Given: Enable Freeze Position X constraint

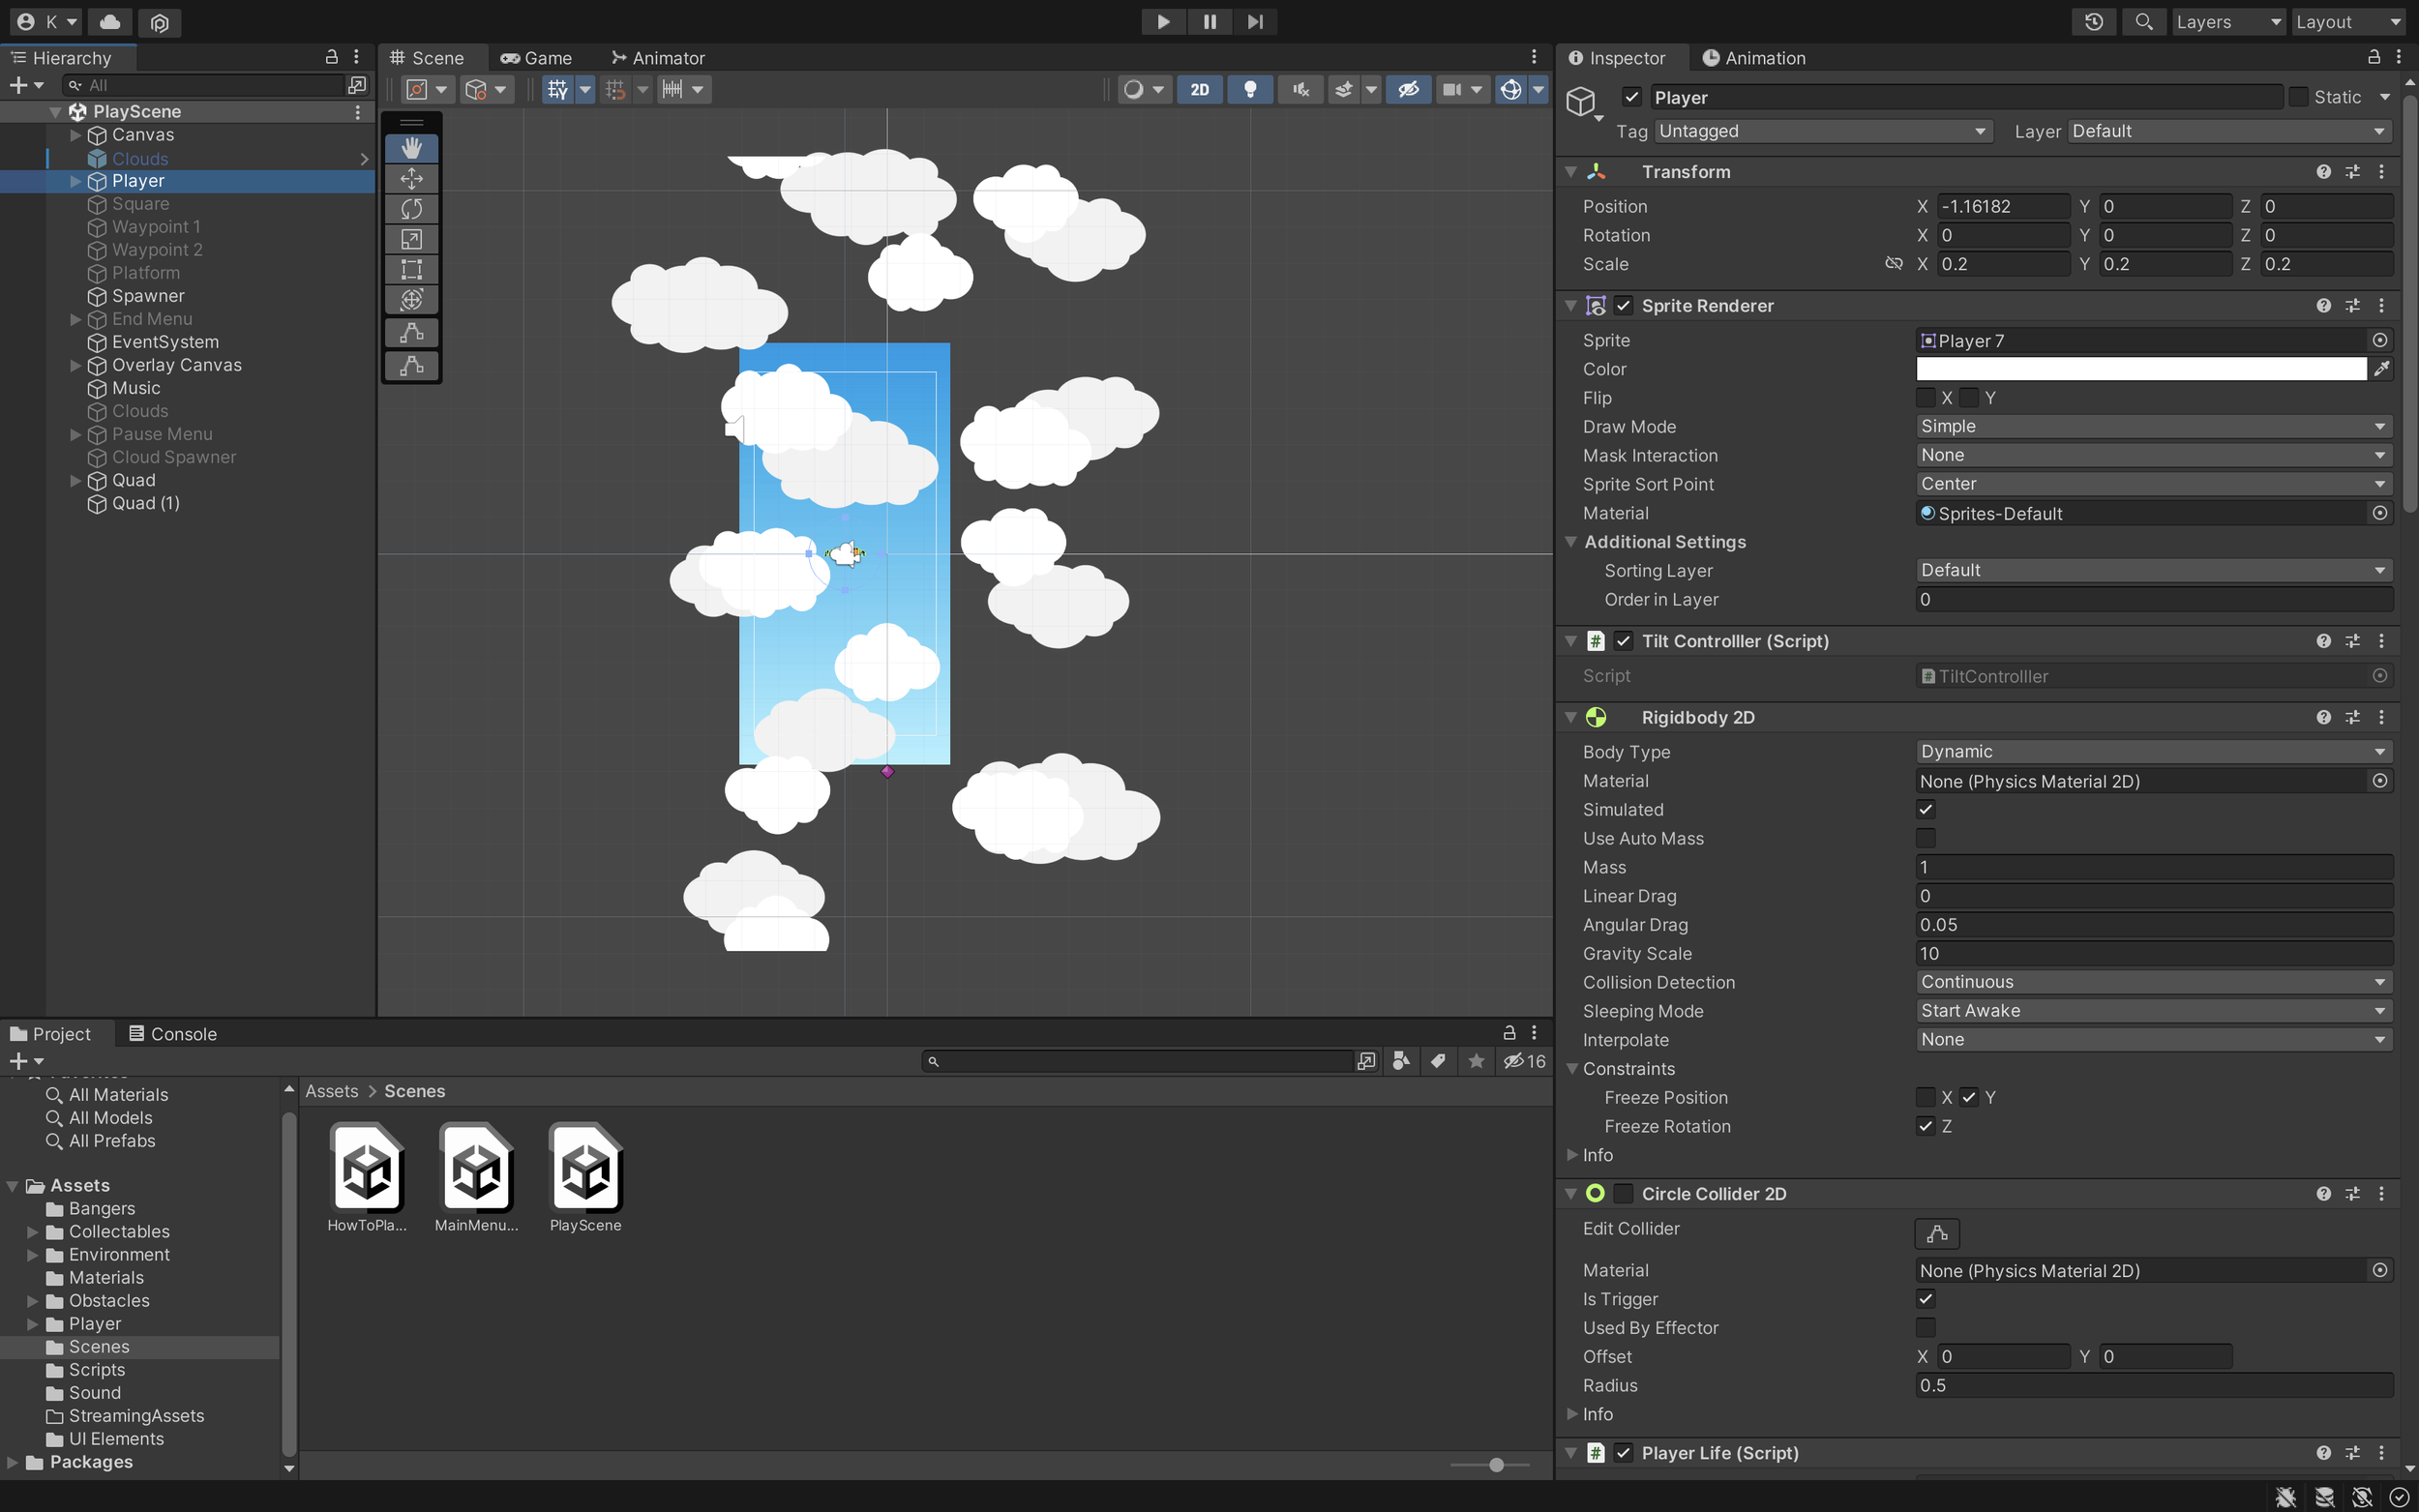Looking at the screenshot, I should tap(1925, 1097).
